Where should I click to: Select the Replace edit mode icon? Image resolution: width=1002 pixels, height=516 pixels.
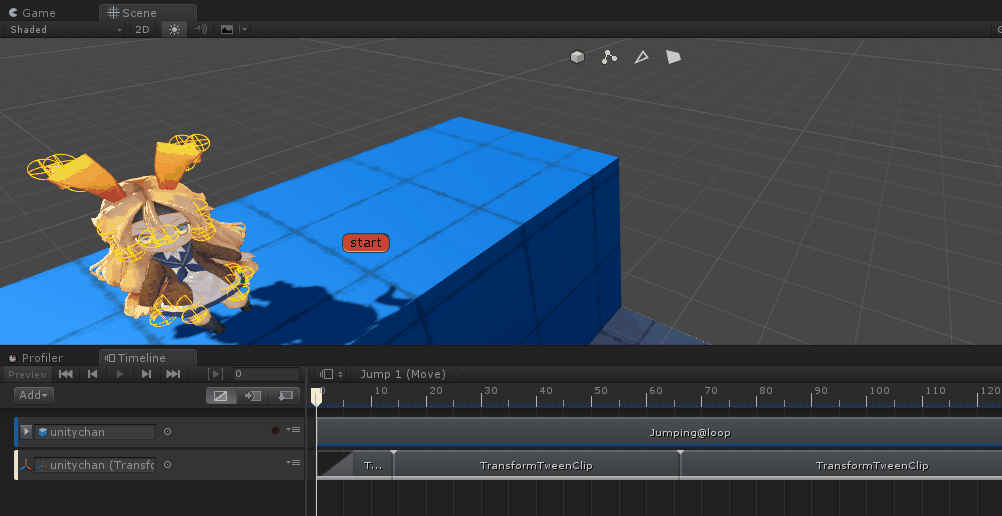click(x=284, y=396)
